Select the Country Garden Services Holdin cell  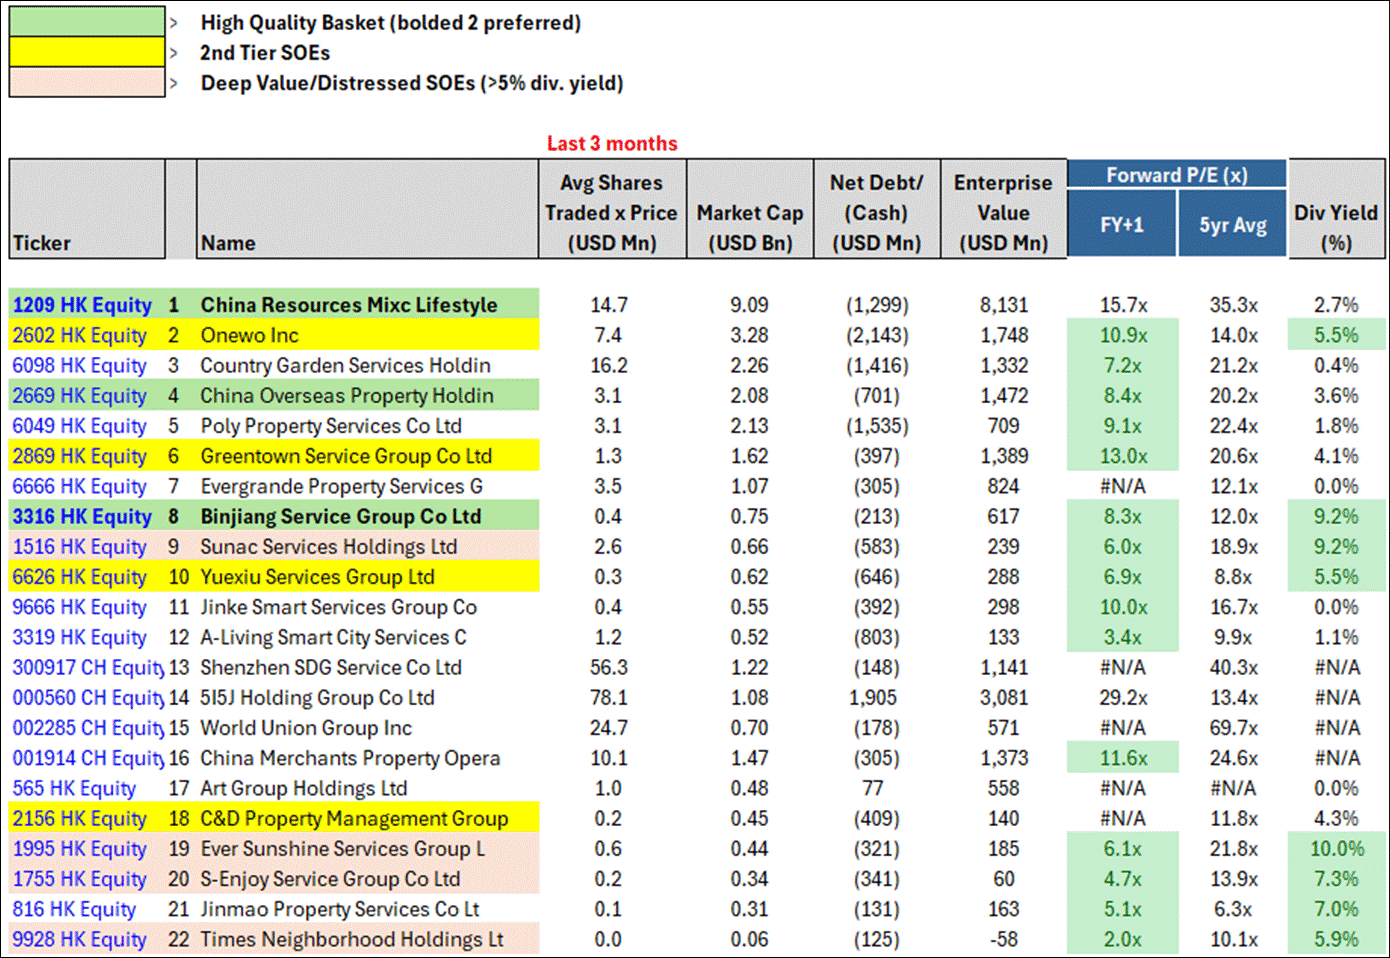tap(367, 365)
